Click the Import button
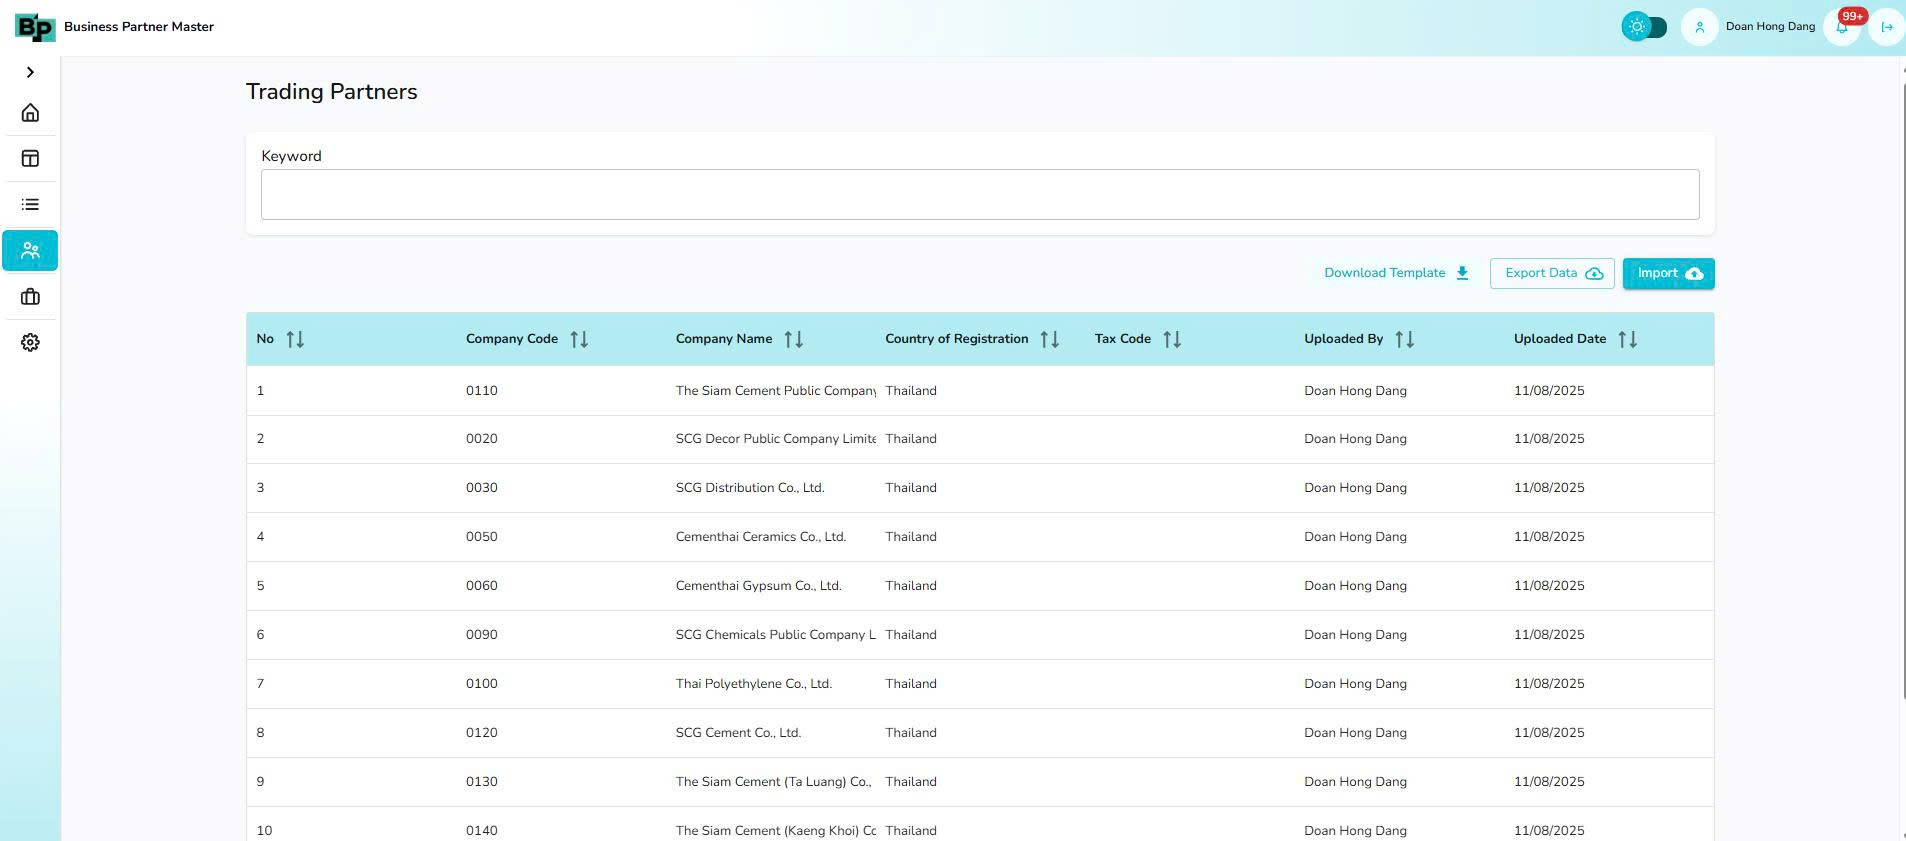 point(1668,274)
